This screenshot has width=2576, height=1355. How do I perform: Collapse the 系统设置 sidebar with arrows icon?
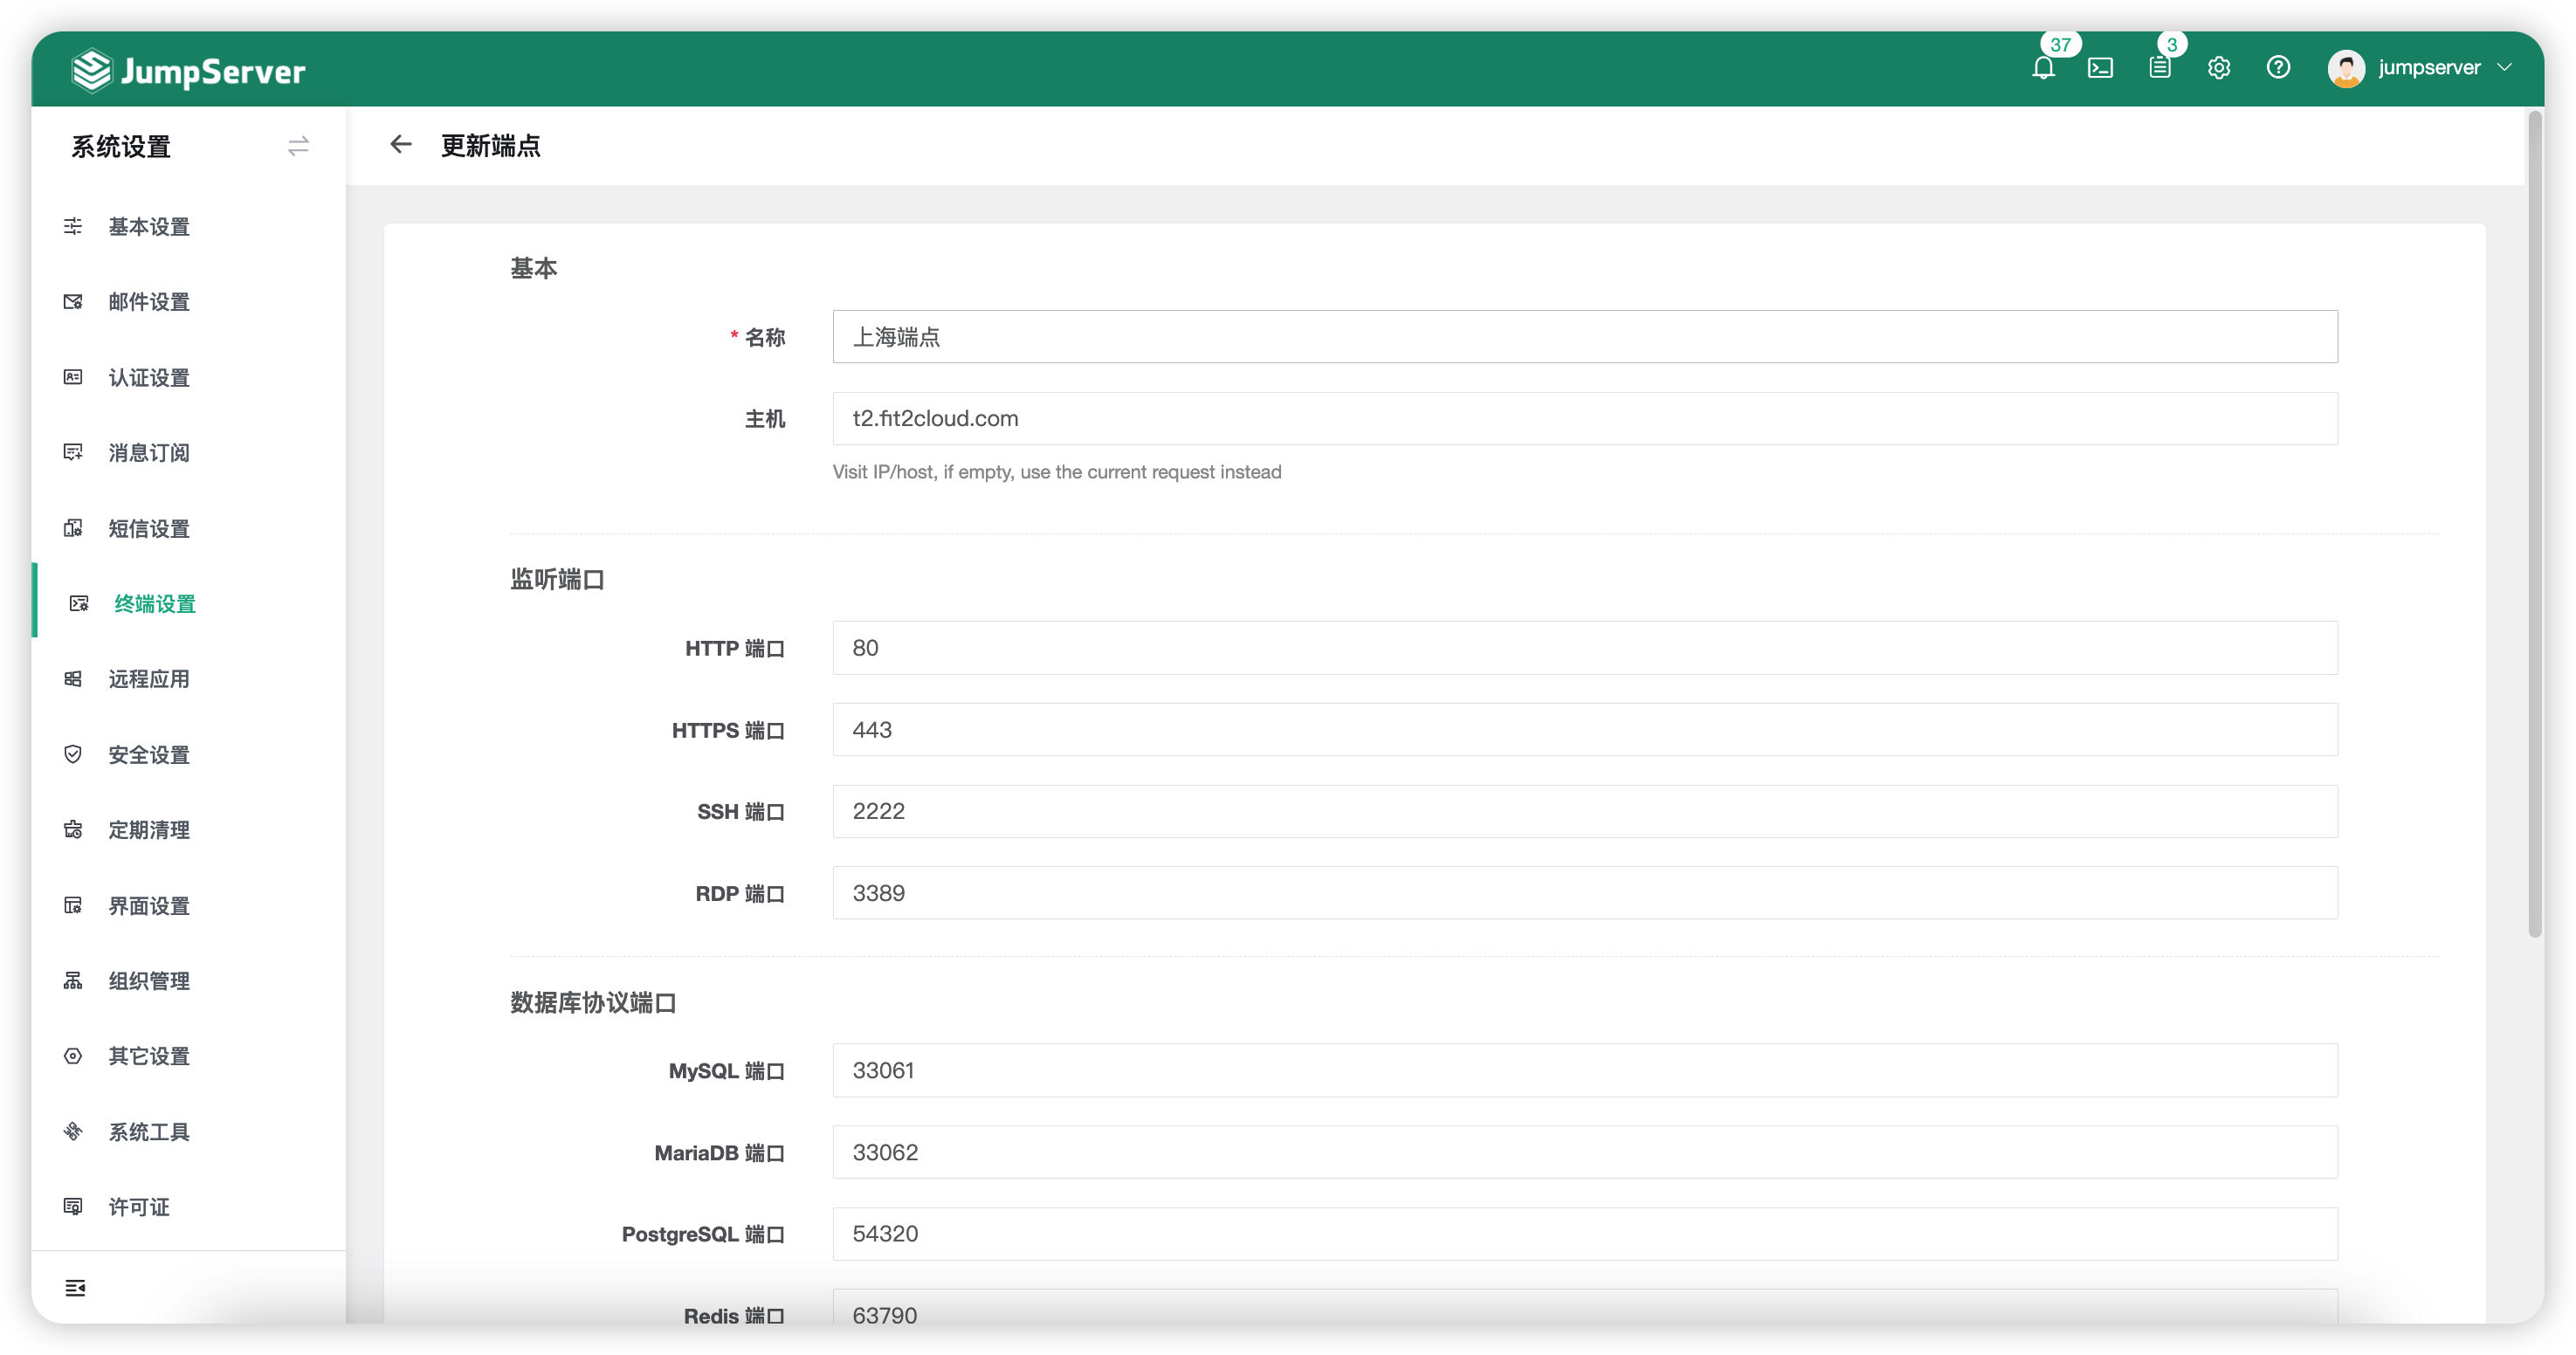point(298,146)
